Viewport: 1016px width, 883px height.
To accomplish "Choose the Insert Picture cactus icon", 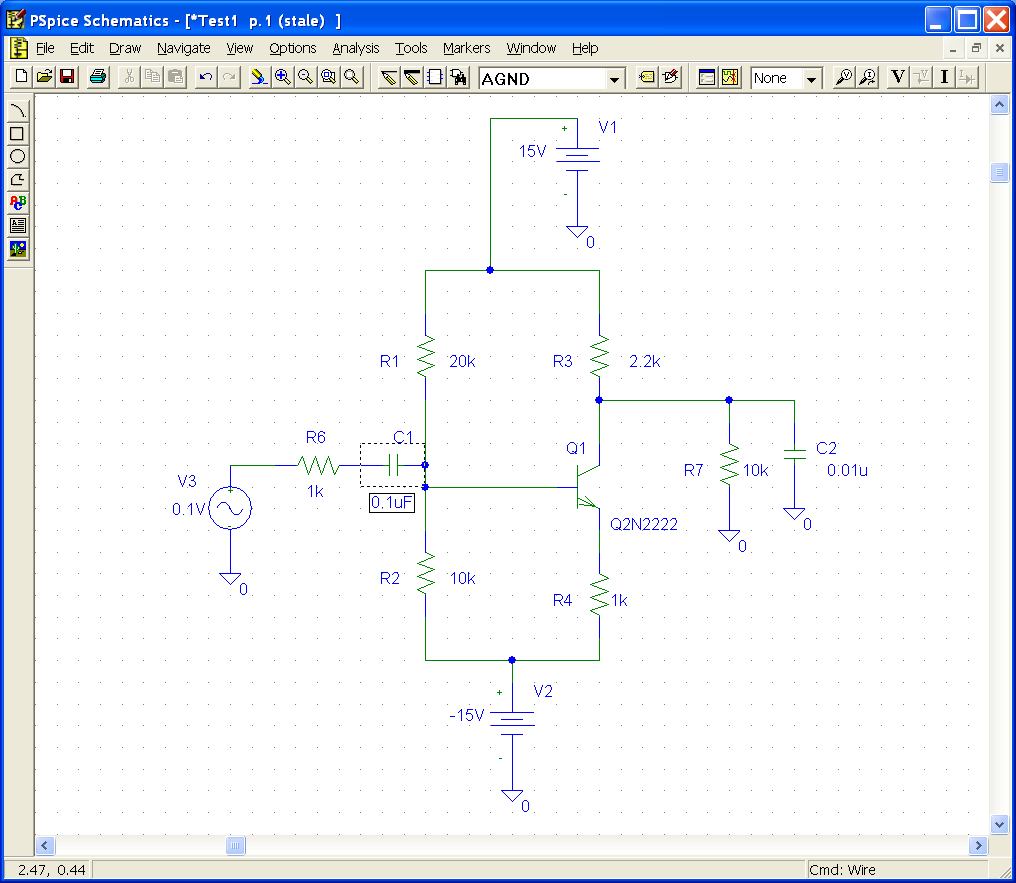I will click(x=17, y=249).
